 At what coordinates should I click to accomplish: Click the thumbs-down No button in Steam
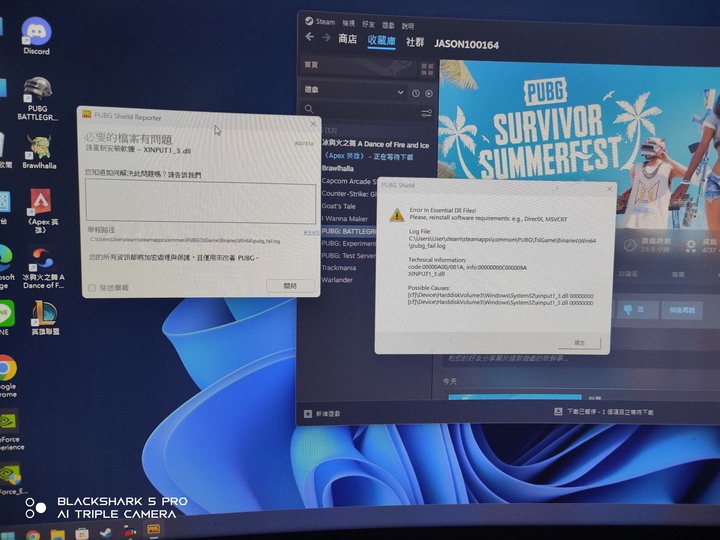tap(635, 310)
